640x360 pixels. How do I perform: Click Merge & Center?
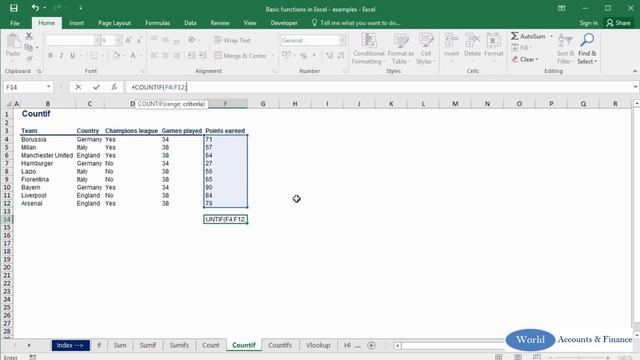pyautogui.click(x=240, y=56)
